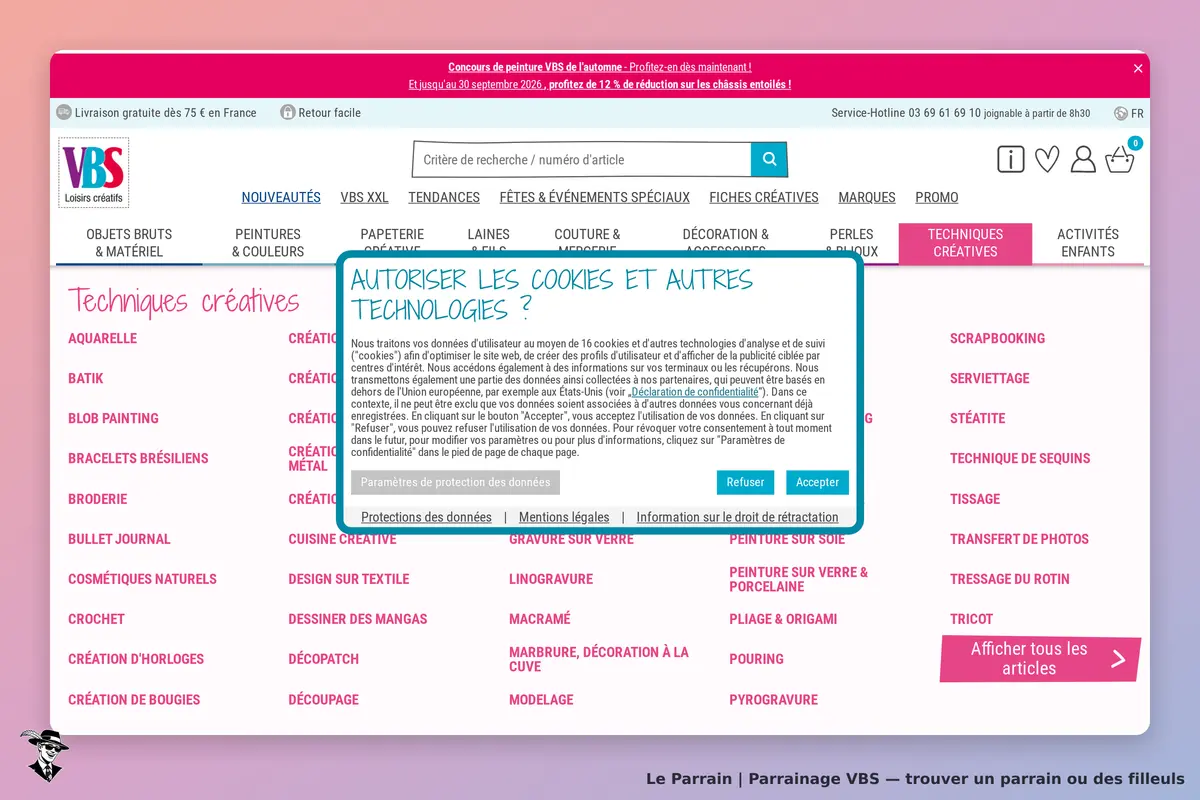Open the DÉCOPATCH category
Screen dimensions: 1200x800
click(x=324, y=659)
